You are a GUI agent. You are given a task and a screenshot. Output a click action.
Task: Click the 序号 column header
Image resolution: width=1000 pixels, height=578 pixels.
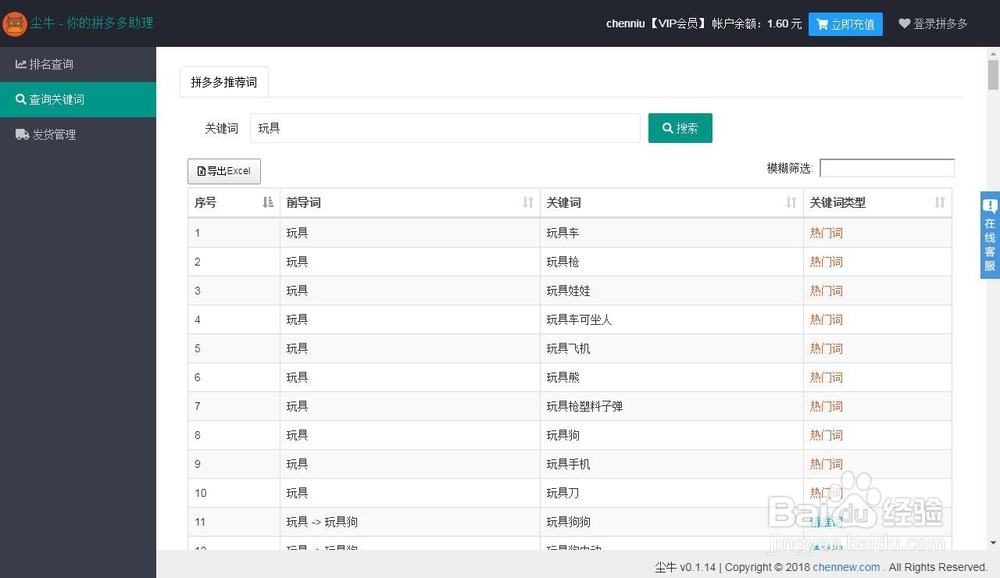234,202
